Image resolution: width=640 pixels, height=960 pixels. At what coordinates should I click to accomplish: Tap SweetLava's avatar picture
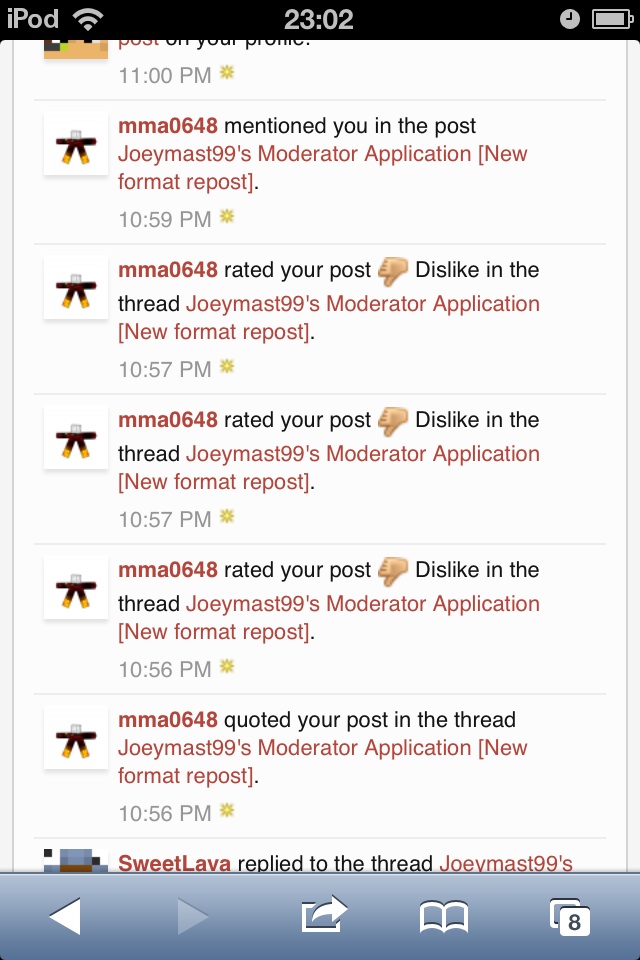pos(76,860)
